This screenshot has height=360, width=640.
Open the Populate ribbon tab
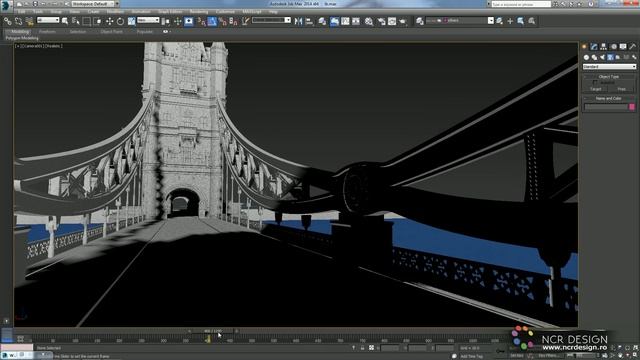pyautogui.click(x=144, y=31)
